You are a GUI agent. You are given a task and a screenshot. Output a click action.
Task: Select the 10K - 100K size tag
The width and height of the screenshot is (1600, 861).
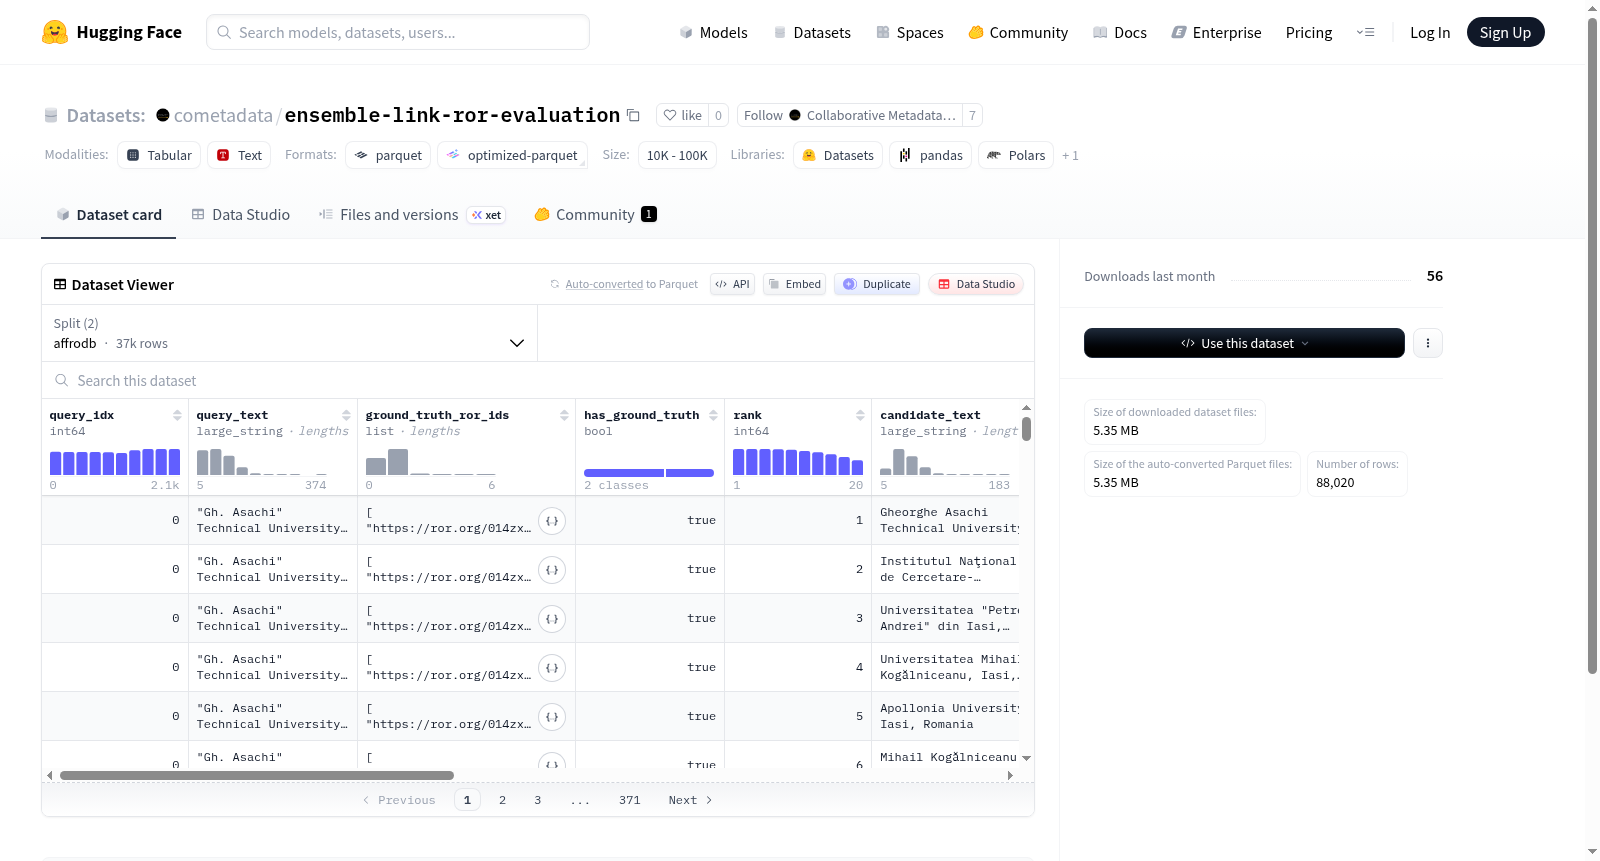tap(677, 155)
